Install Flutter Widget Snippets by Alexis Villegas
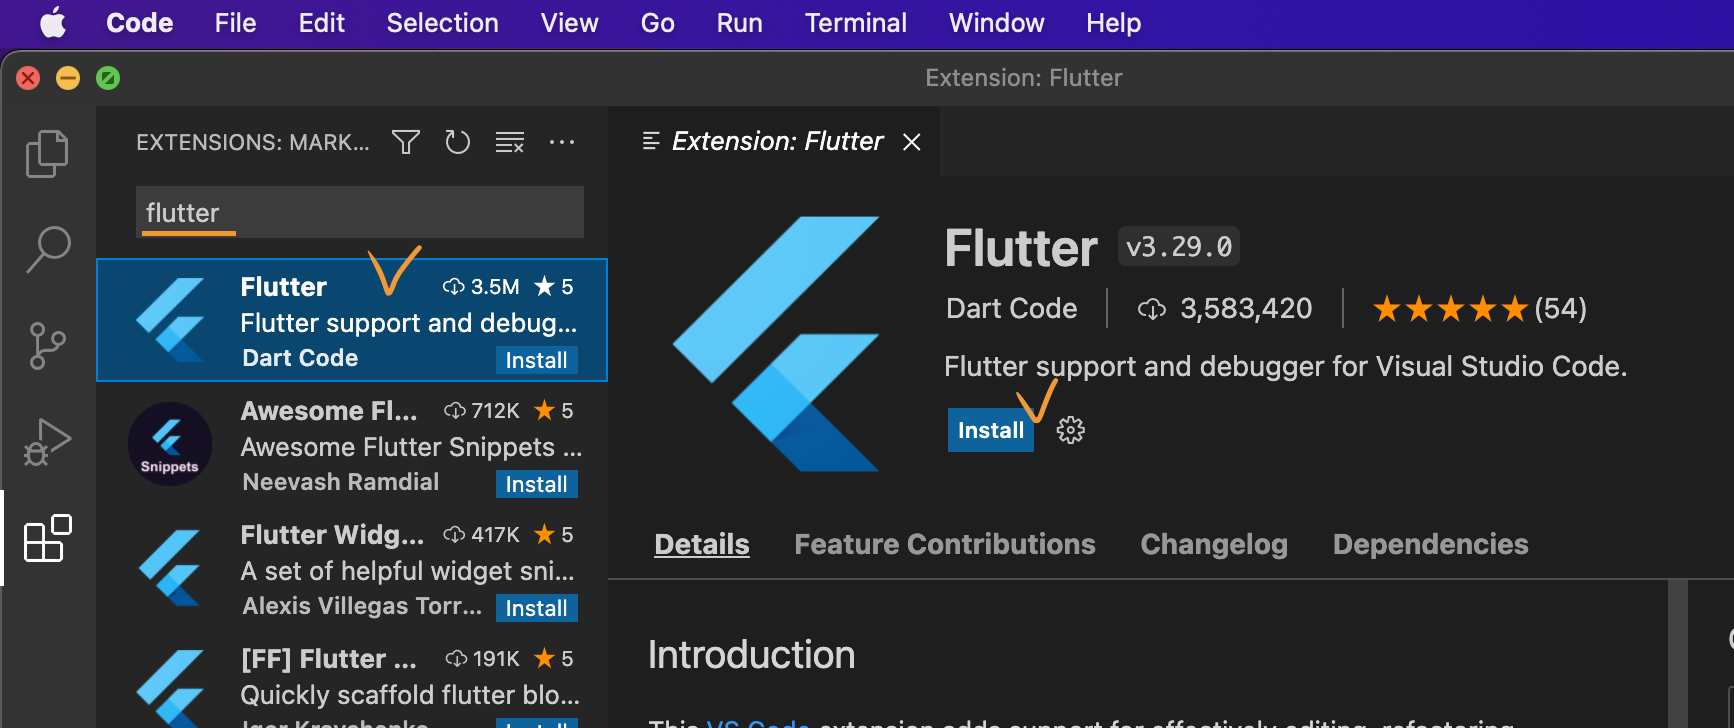The height and width of the screenshot is (728, 1734). point(536,608)
